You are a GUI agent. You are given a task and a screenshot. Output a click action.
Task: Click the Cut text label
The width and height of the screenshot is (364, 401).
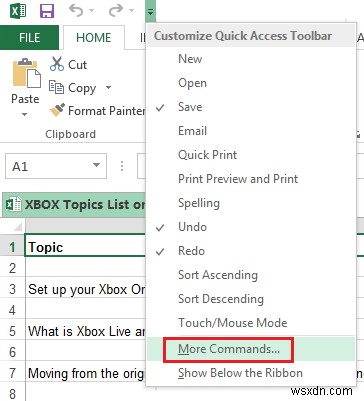[x=77, y=64]
